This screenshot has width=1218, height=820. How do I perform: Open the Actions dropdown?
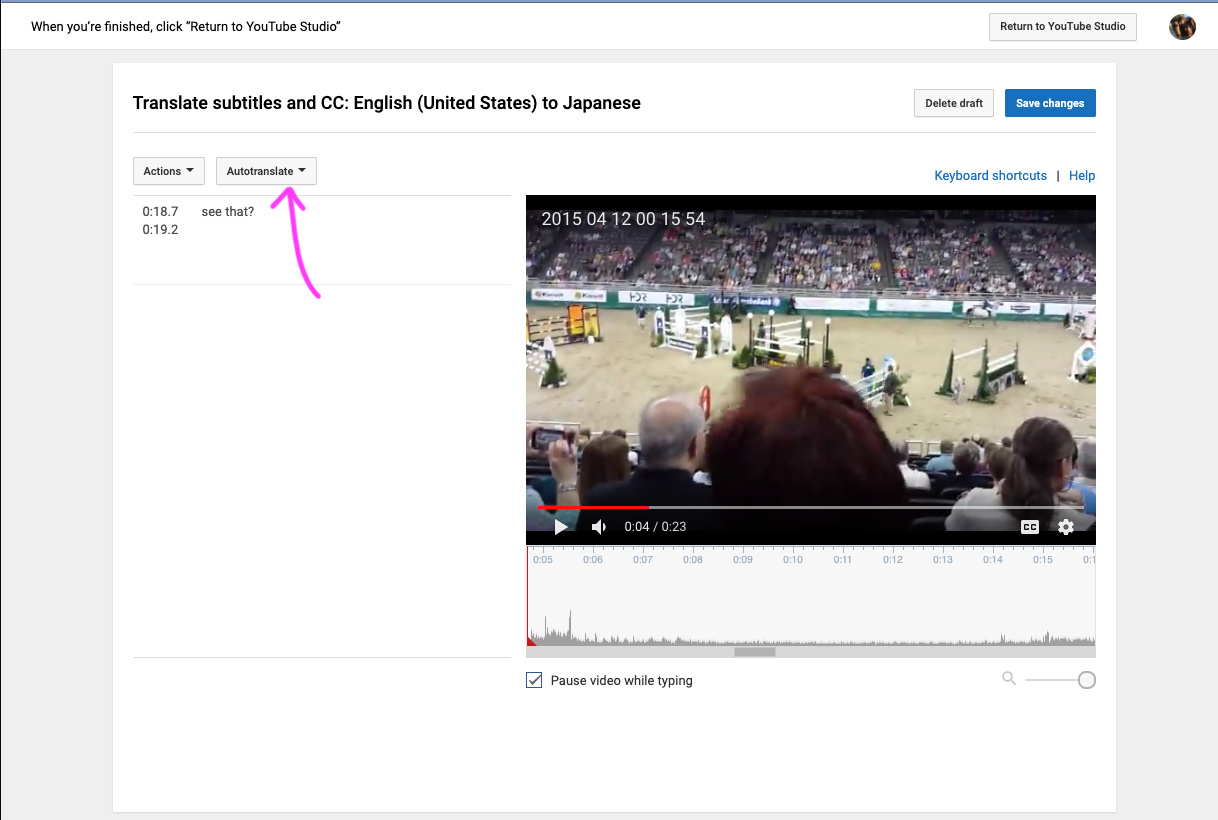point(169,171)
